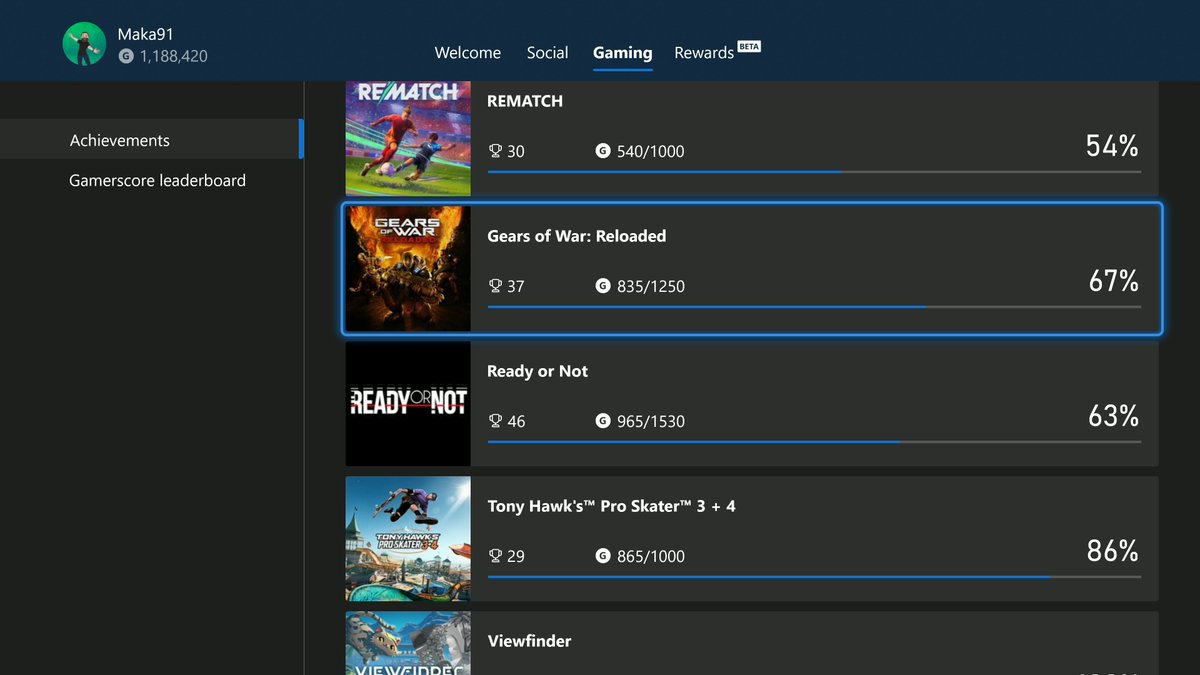
Task: Click the Tony Hawk's progress bar
Action: [x=814, y=577]
